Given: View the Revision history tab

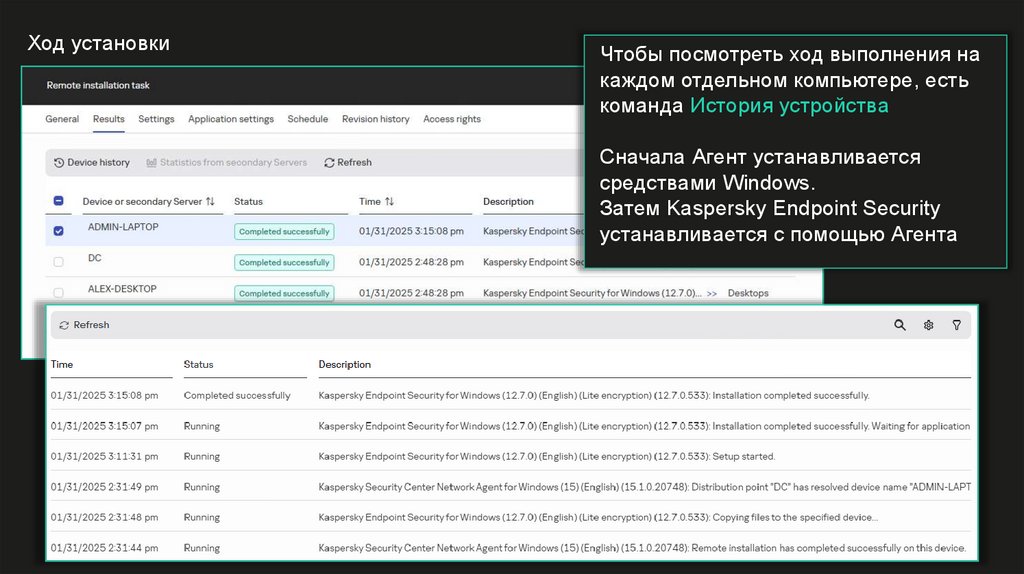Looking at the screenshot, I should (376, 120).
